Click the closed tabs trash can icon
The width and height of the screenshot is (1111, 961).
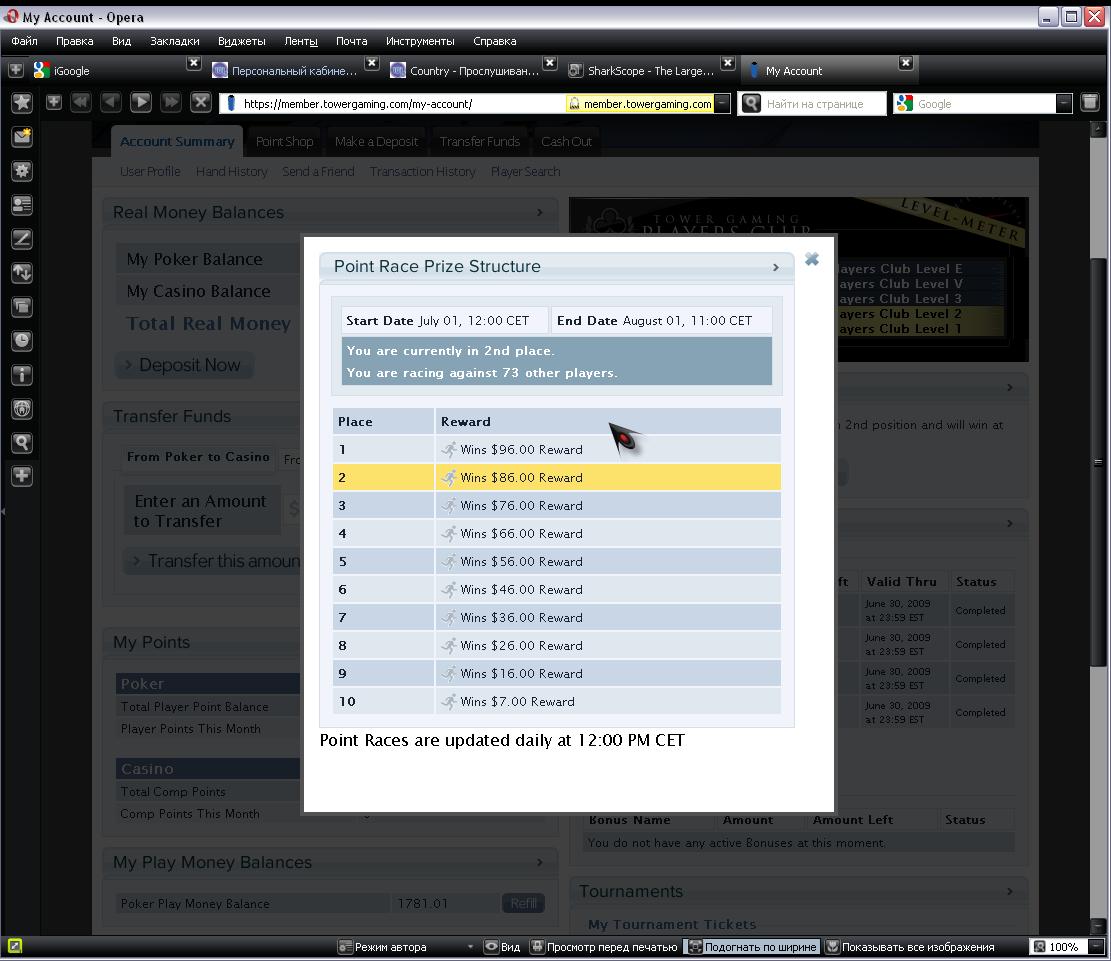pyautogui.click(x=1090, y=103)
